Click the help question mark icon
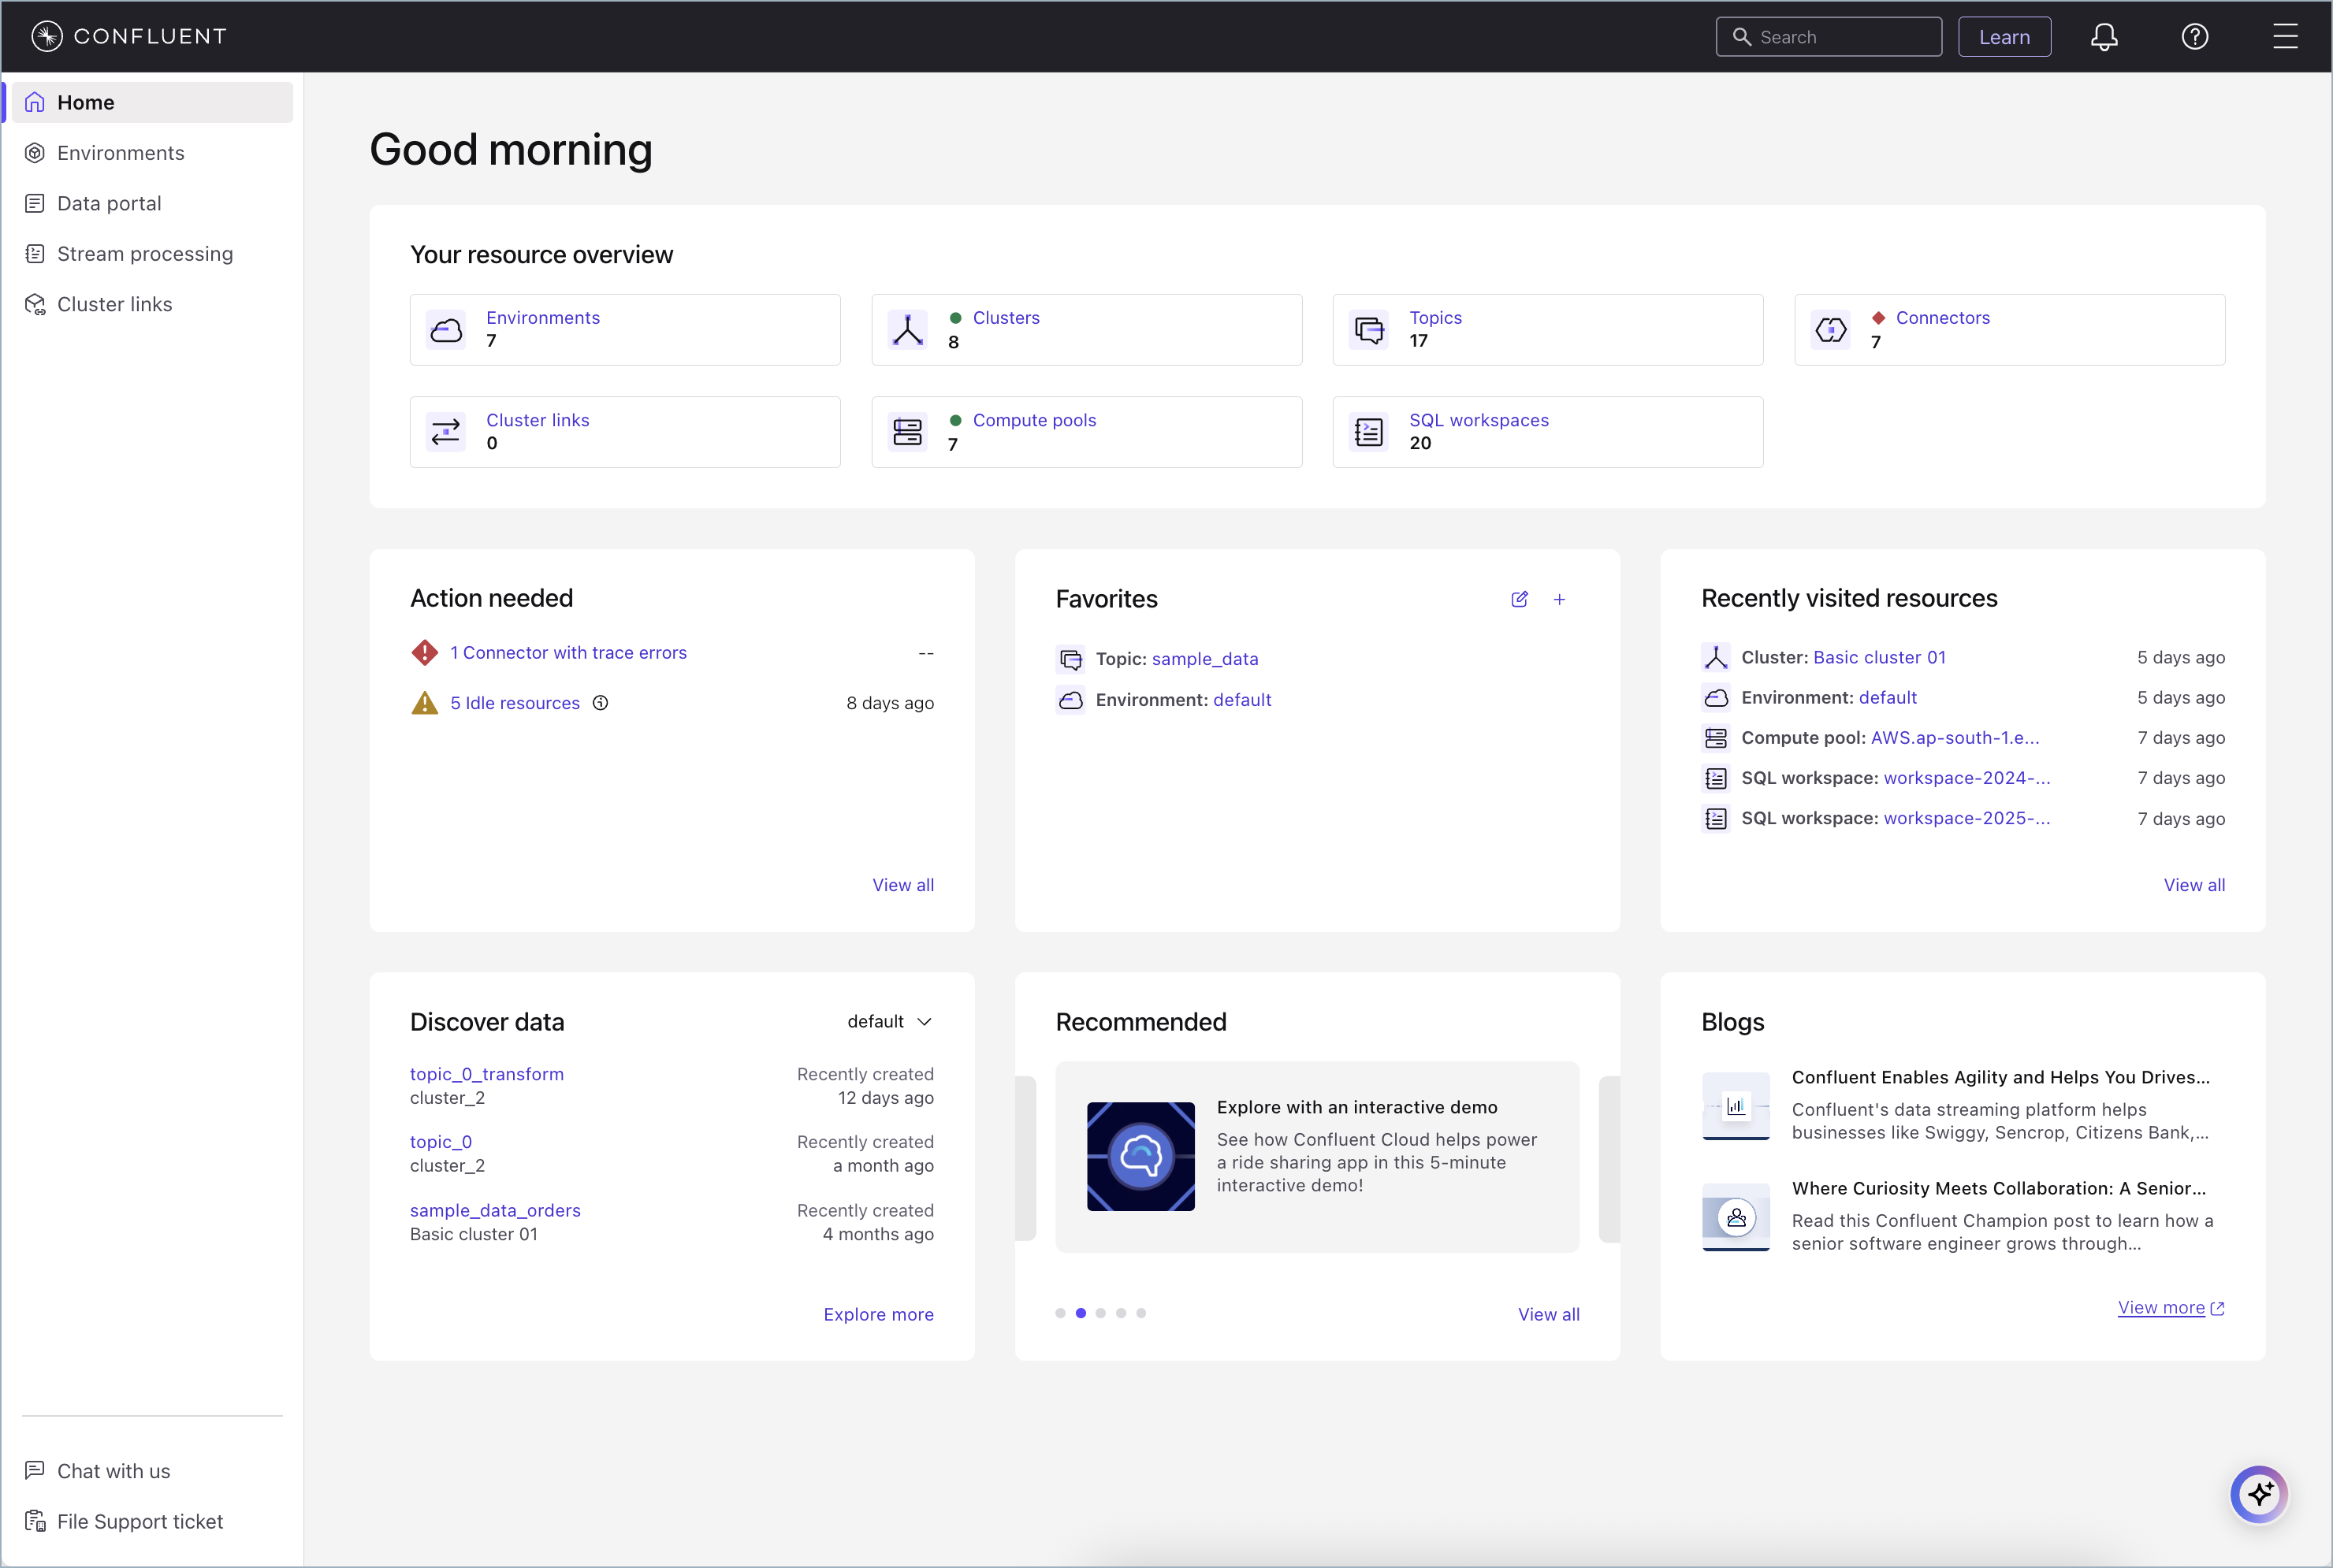This screenshot has height=1568, width=2333. click(2194, 36)
